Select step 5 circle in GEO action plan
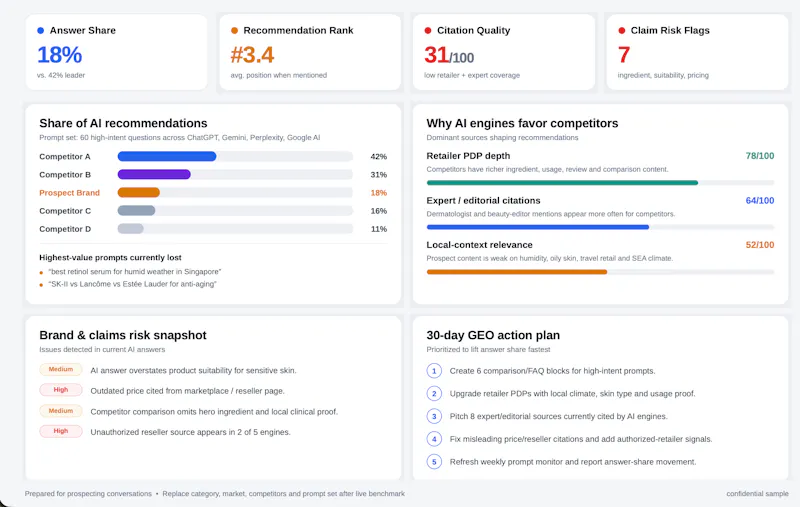 (x=434, y=462)
